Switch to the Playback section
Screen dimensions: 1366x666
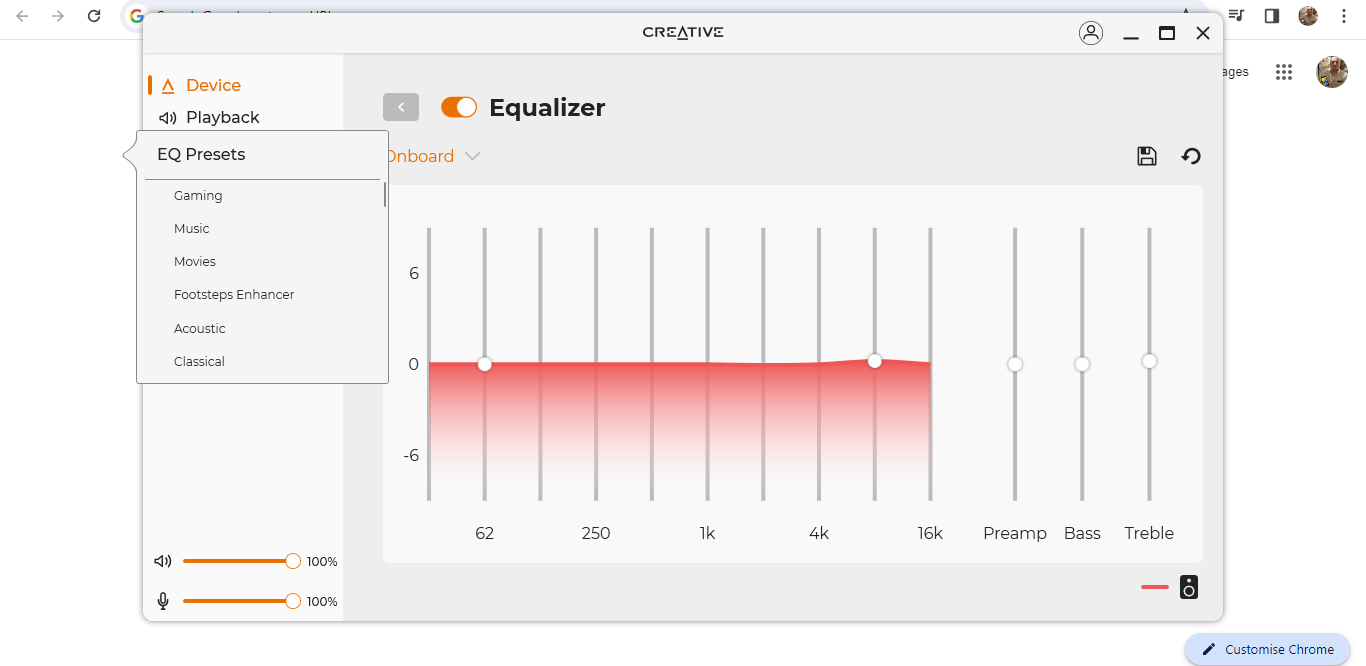pos(222,118)
